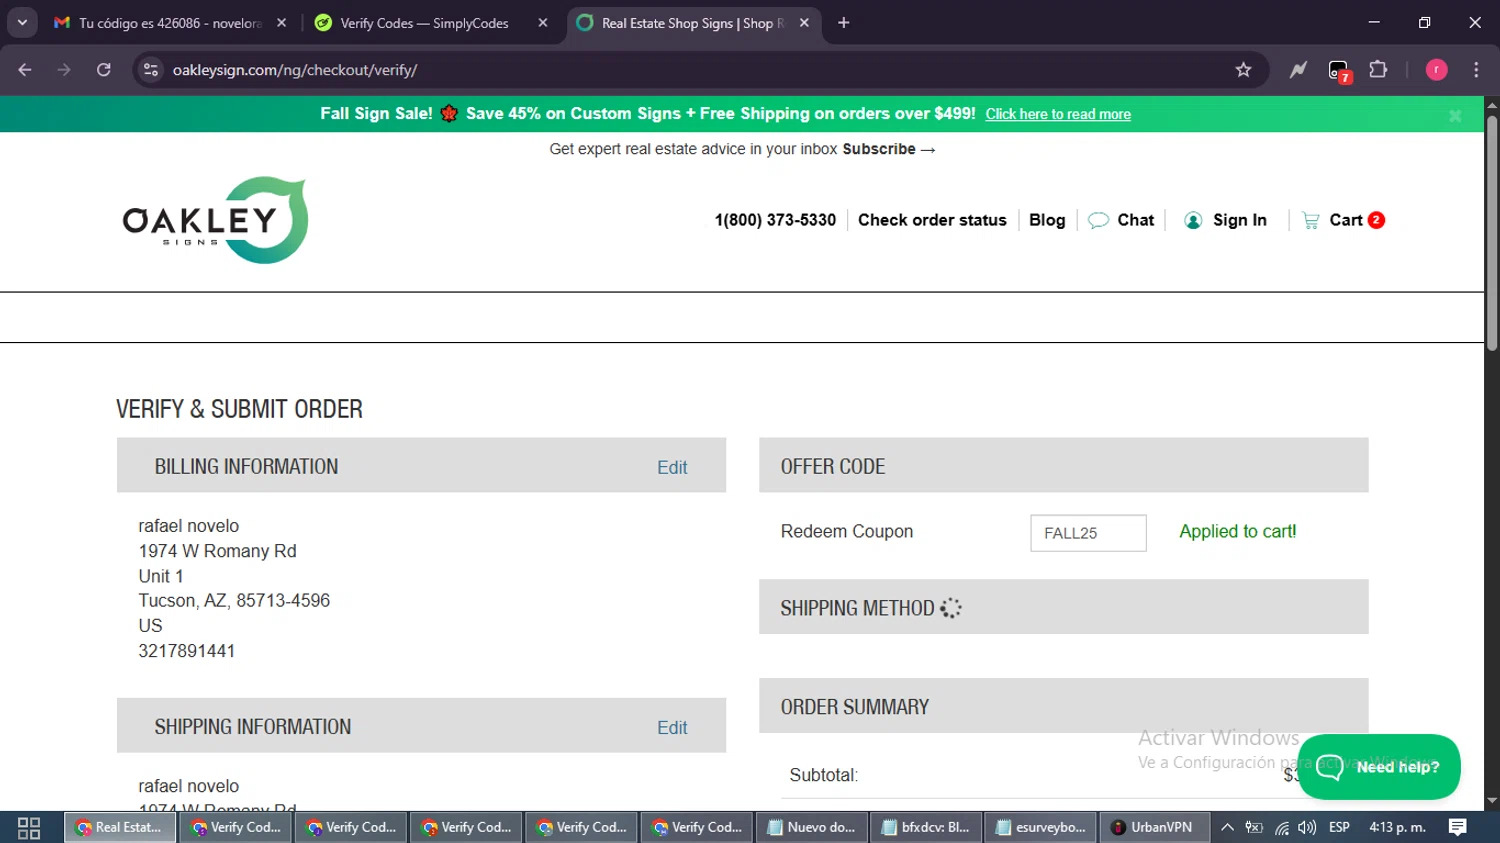Viewport: 1500px width, 843px height.
Task: Show hidden system tray icons
Action: pos(1227,827)
